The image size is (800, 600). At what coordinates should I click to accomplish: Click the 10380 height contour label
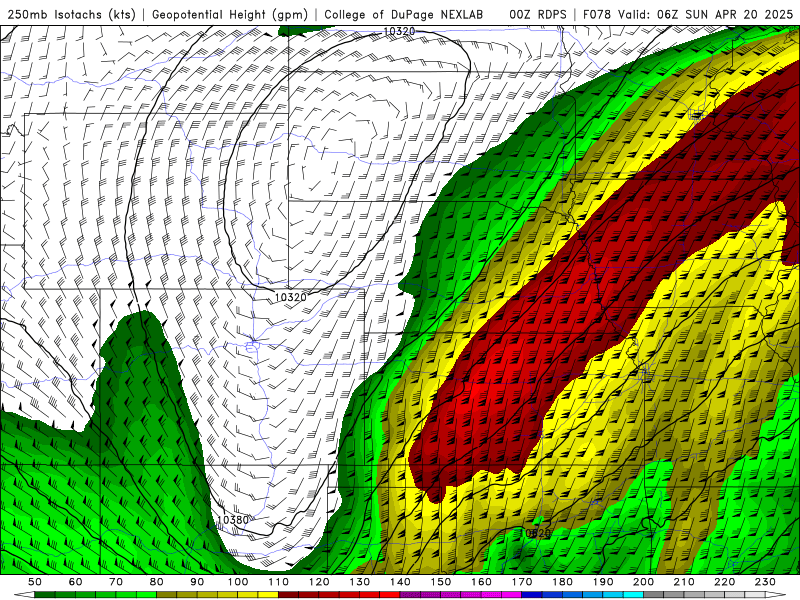click(232, 520)
